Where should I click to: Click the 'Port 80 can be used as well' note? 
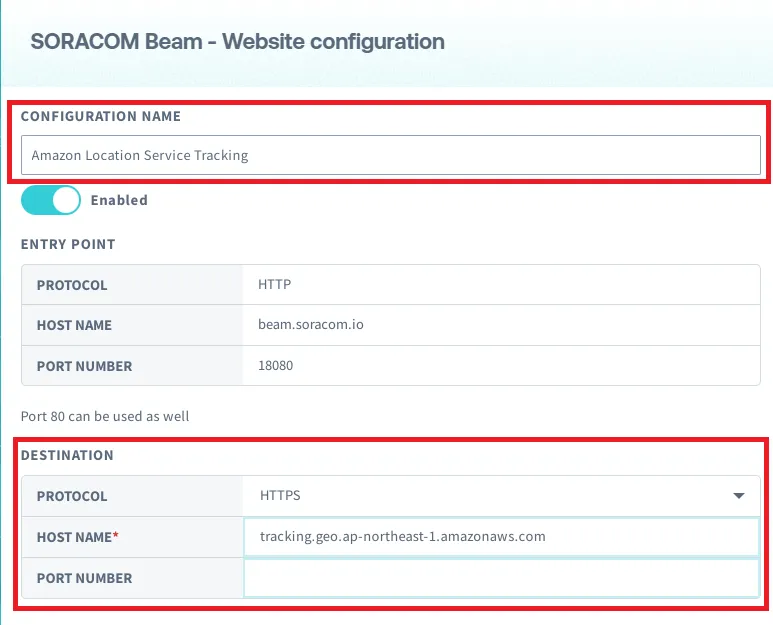pyautogui.click(x=105, y=416)
